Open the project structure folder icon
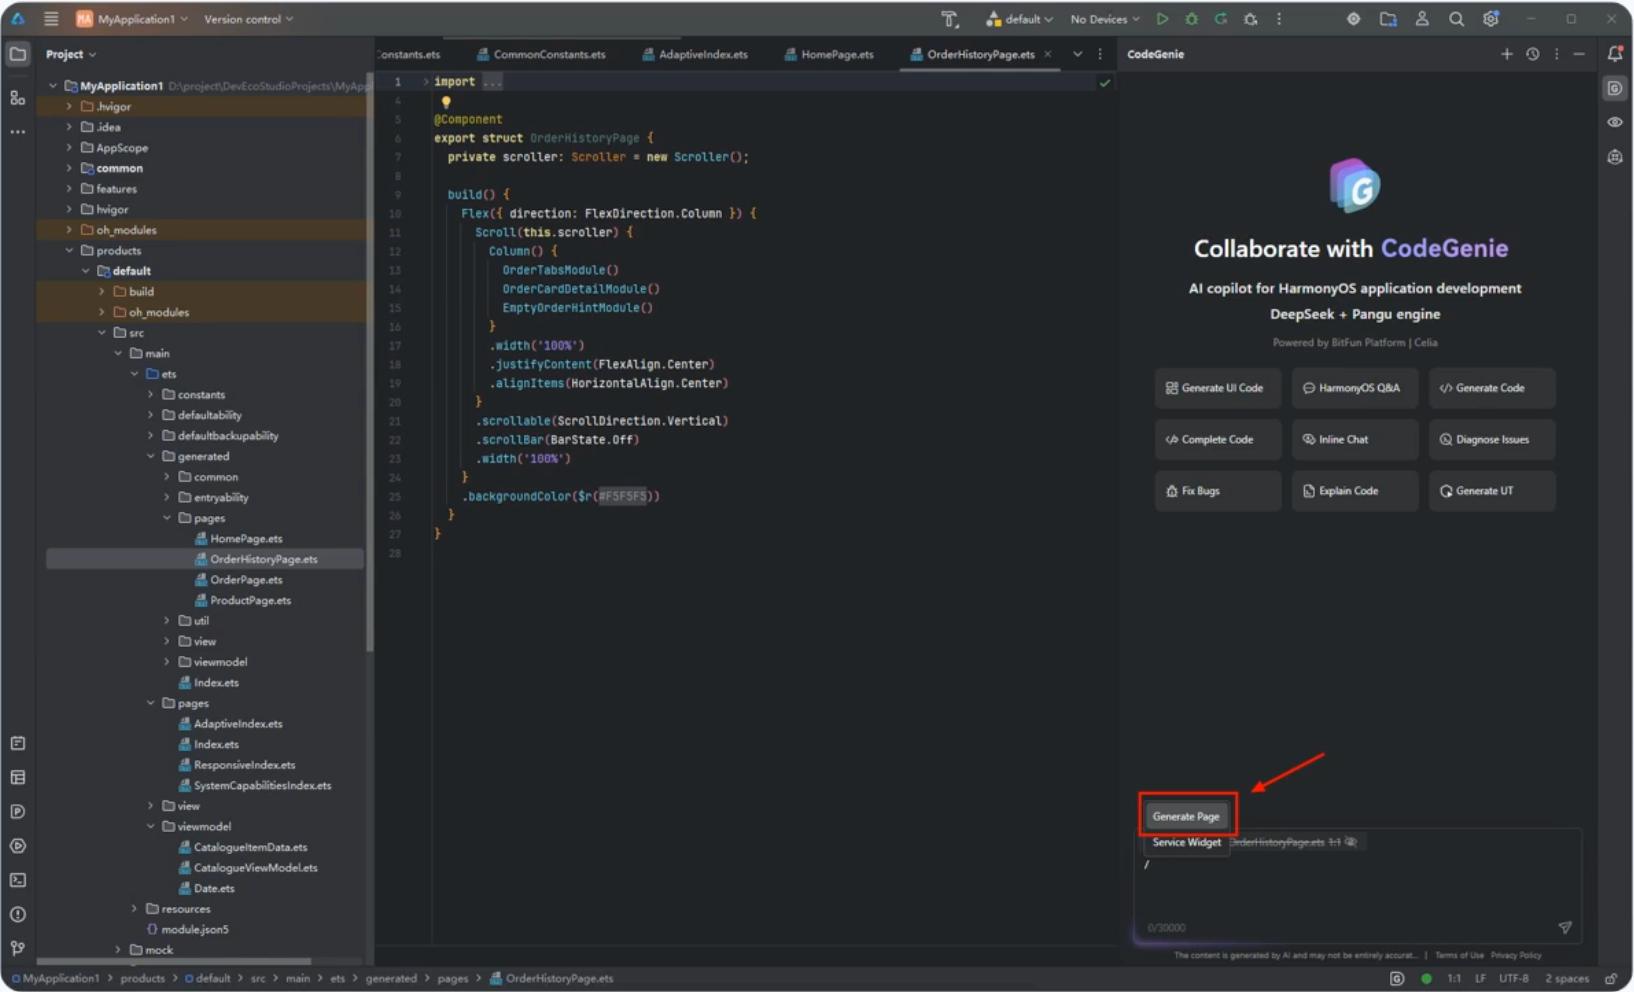1634x992 pixels. pos(1388,19)
